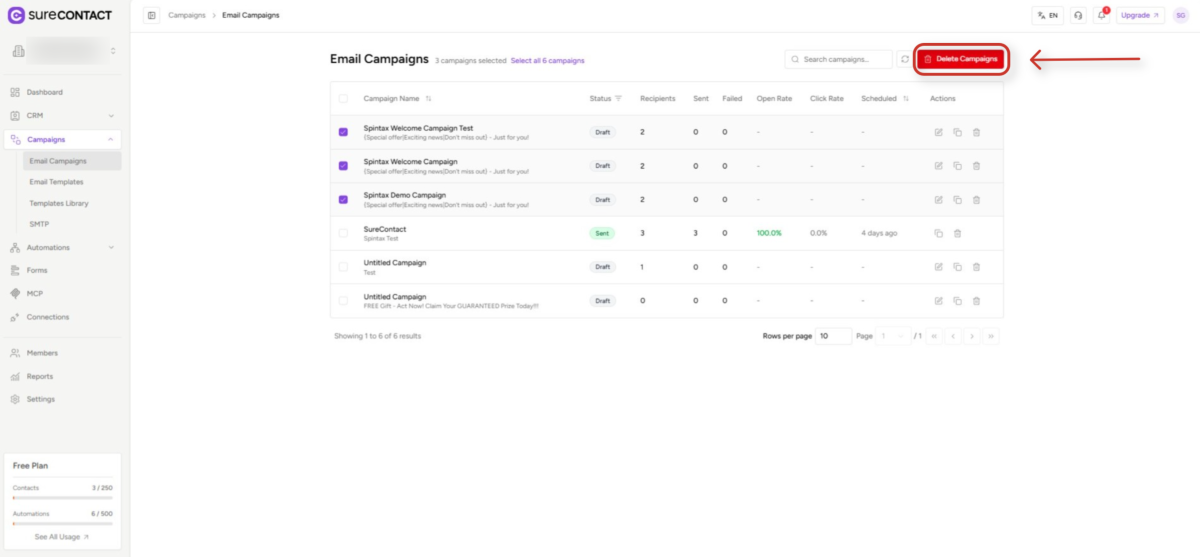Toggle the select-all header checkbox
The width and height of the screenshot is (1200, 557).
[x=343, y=98]
